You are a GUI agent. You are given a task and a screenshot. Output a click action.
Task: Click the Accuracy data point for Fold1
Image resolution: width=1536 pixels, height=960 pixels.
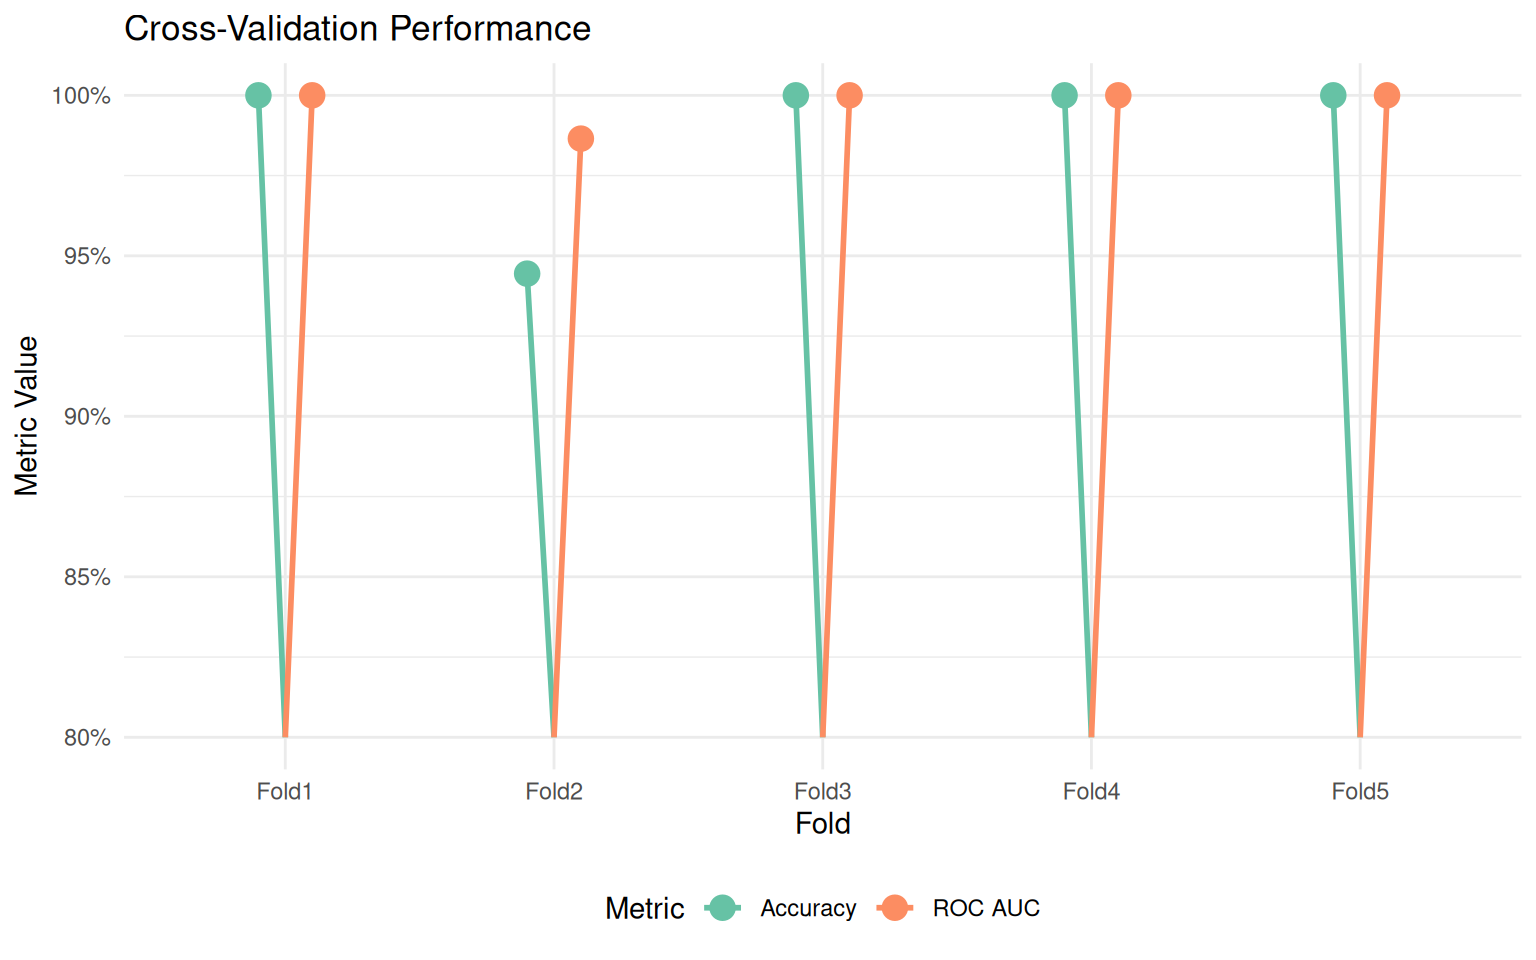[258, 95]
